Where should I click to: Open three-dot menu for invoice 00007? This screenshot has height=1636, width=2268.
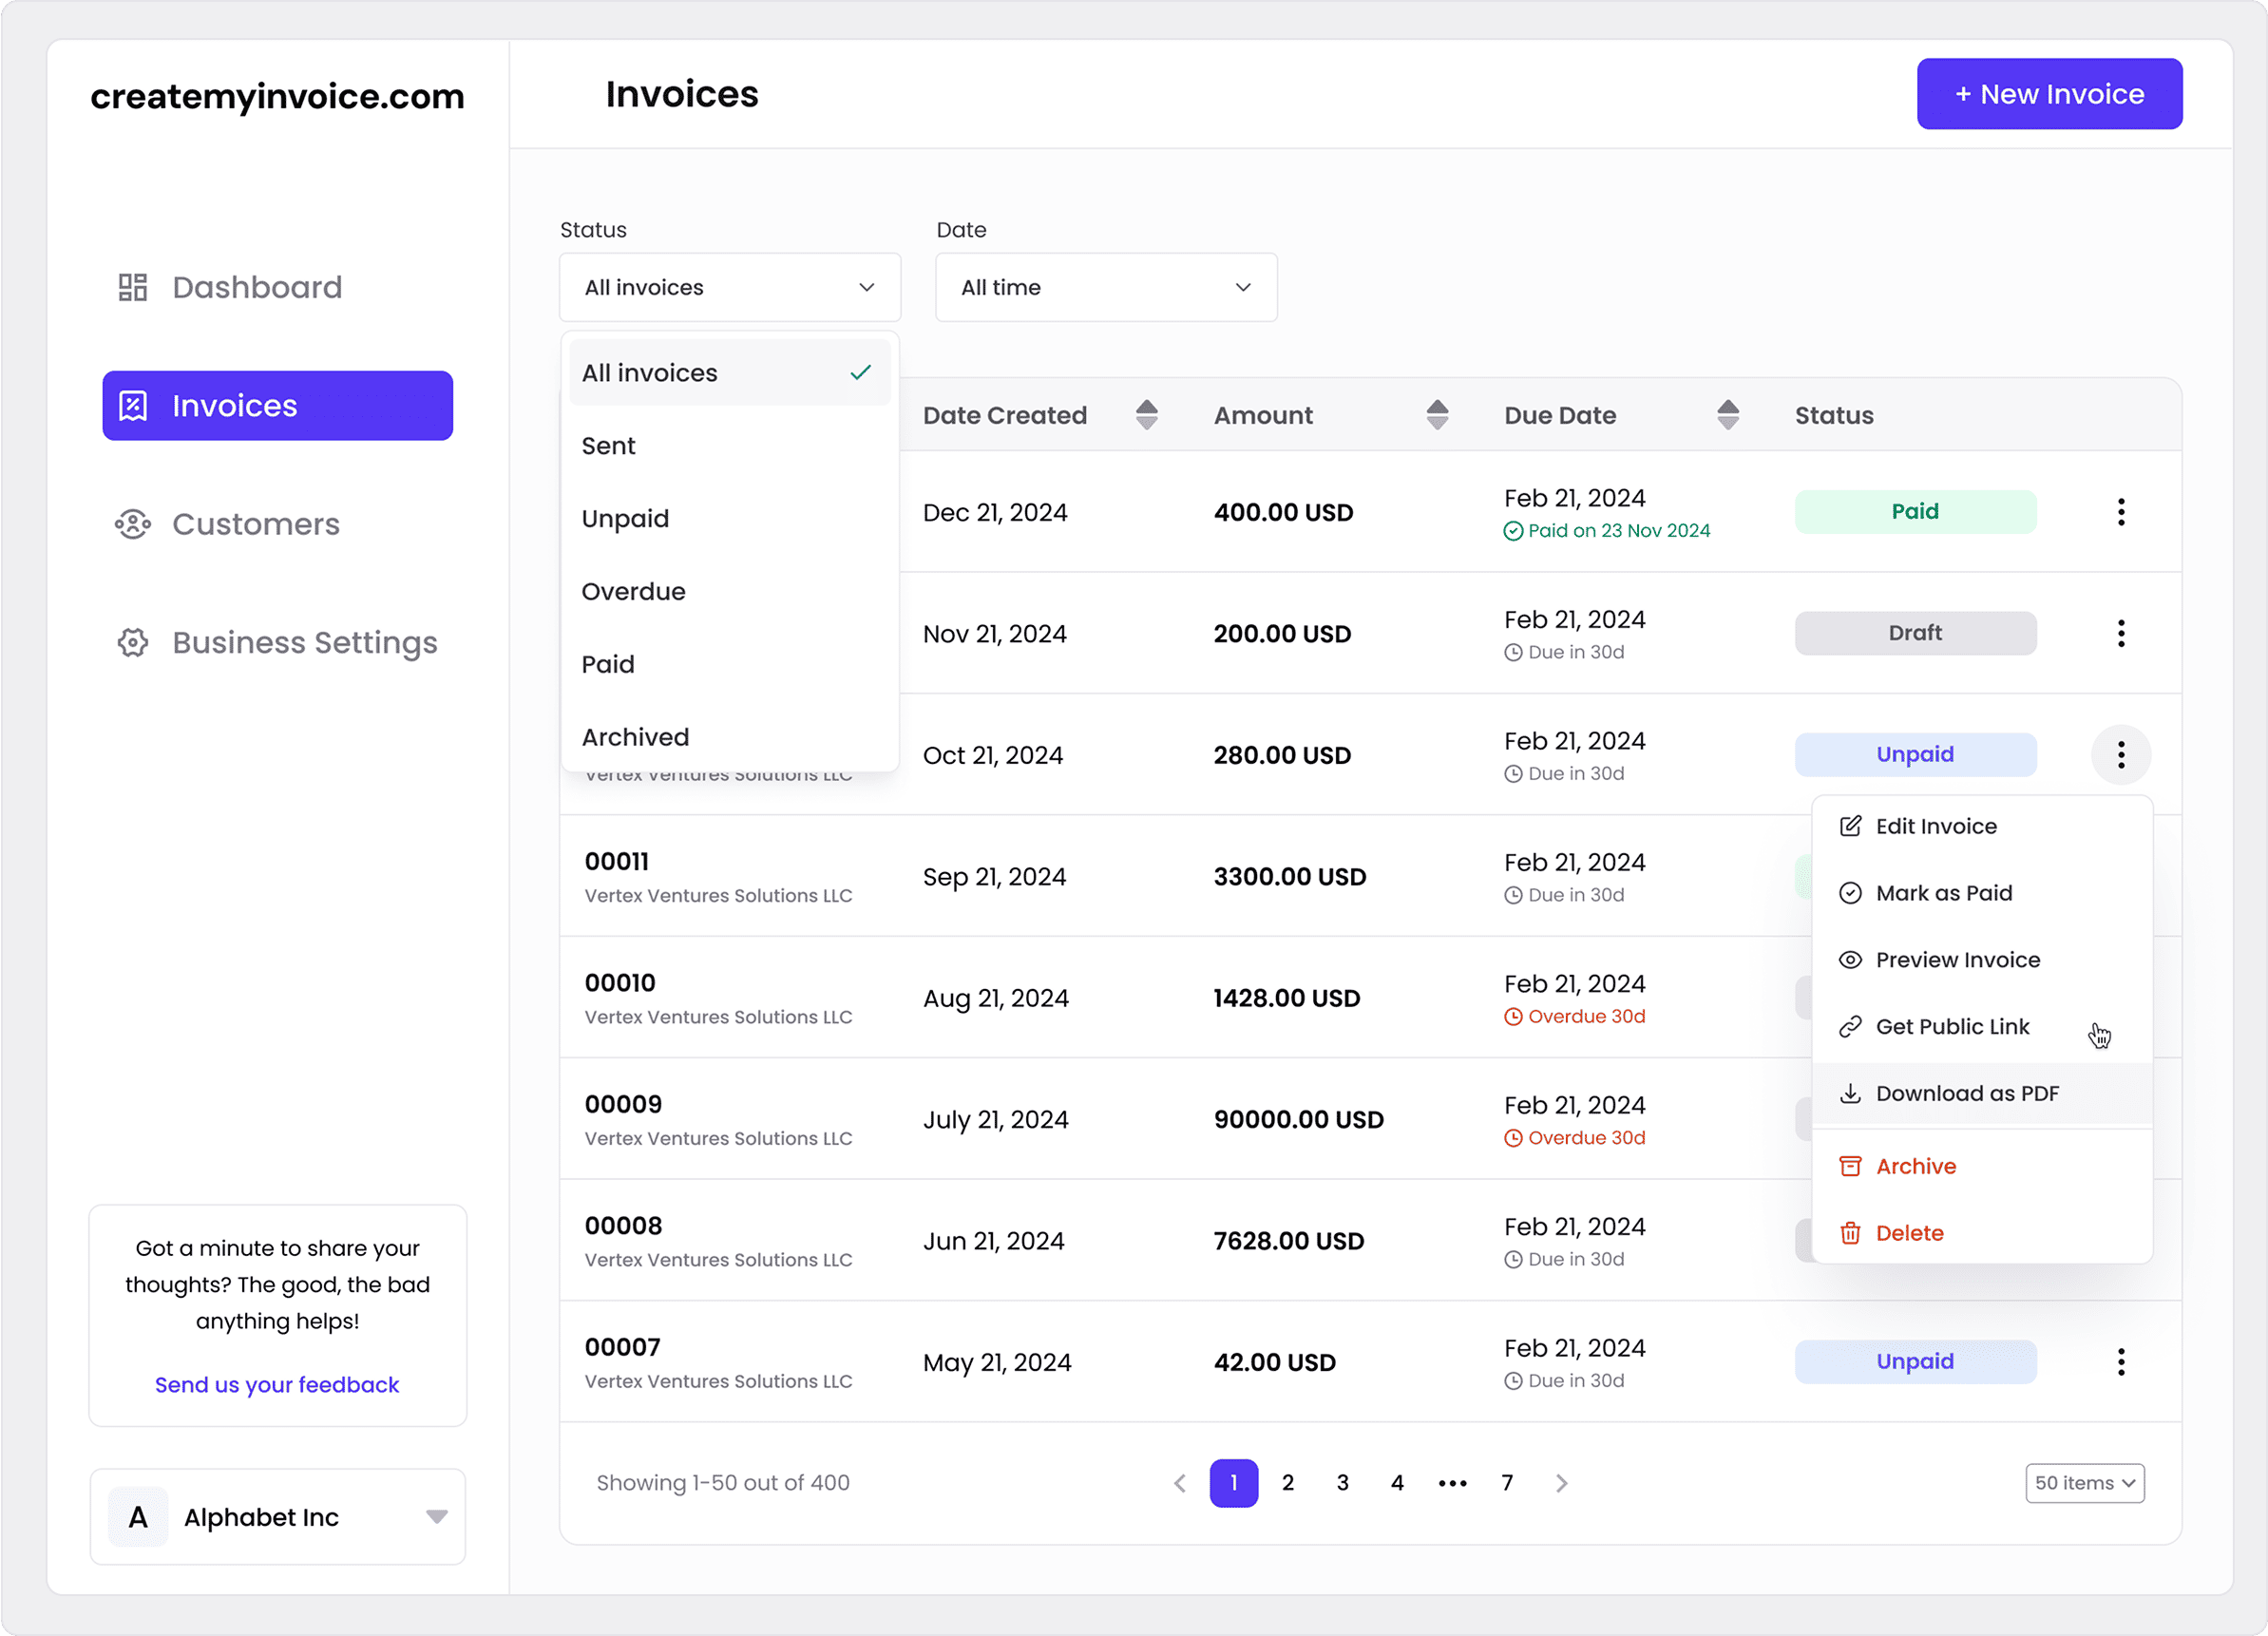pos(2120,1361)
